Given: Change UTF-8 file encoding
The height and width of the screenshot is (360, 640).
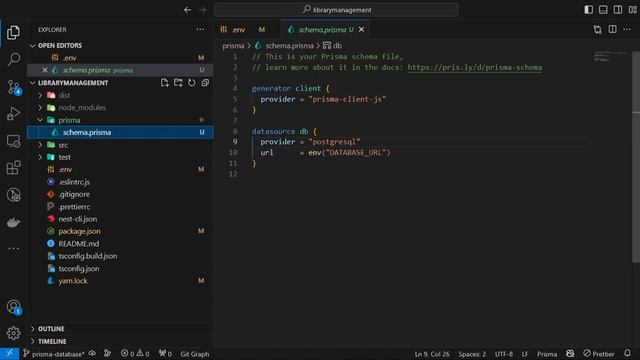Looking at the screenshot, I should tap(504, 354).
